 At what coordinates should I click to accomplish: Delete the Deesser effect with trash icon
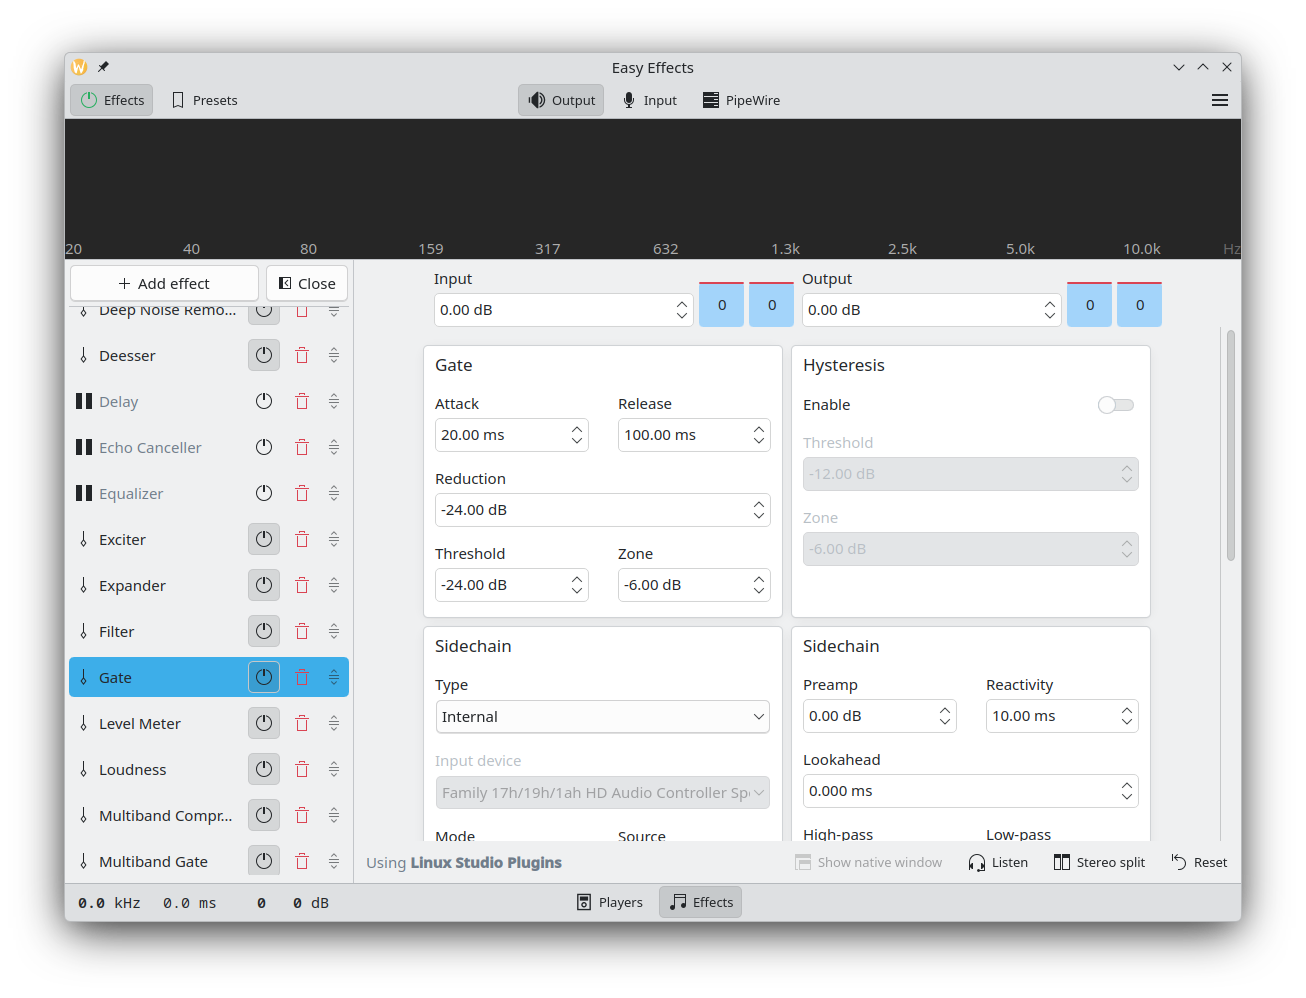[x=302, y=356]
